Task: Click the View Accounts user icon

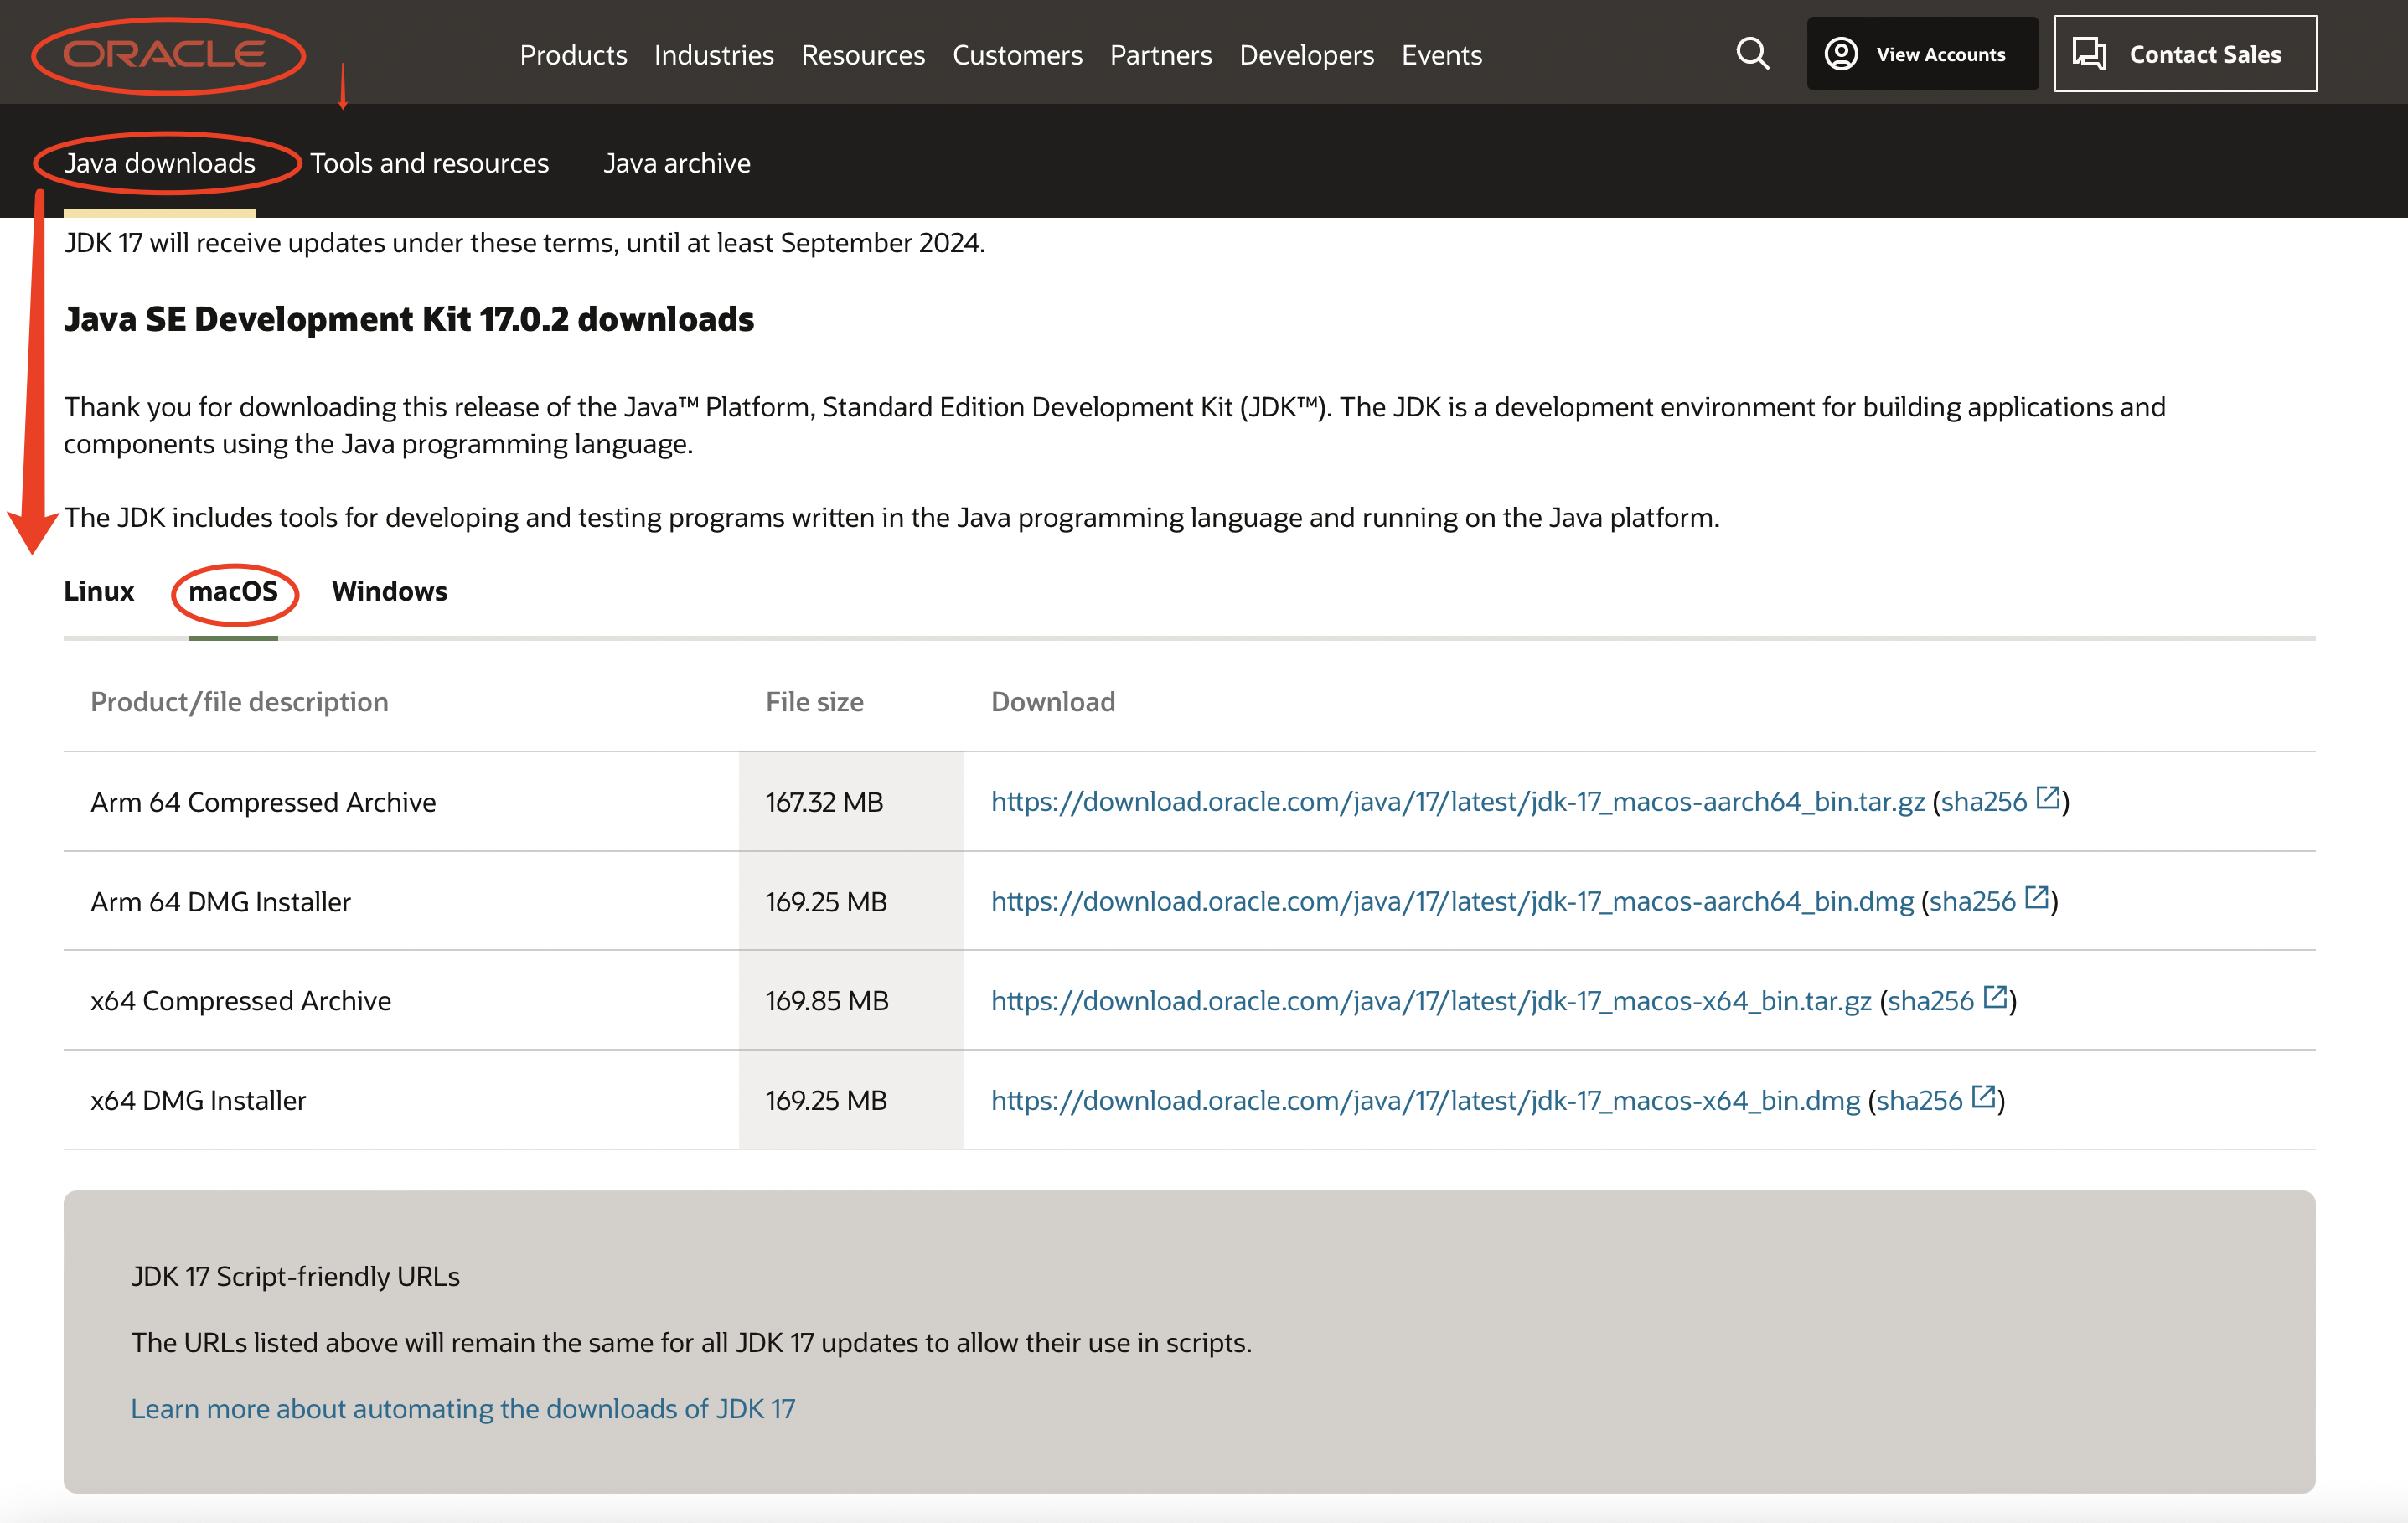Action: [1841, 54]
